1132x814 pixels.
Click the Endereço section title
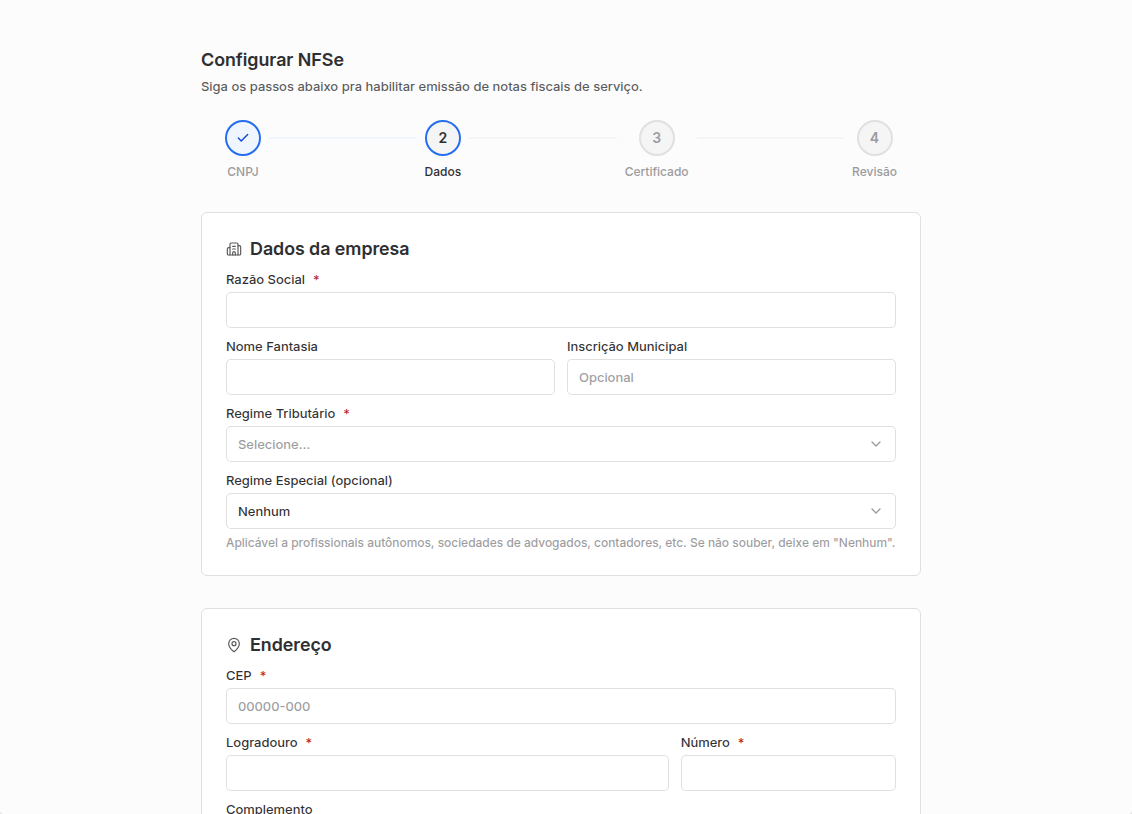[290, 645]
